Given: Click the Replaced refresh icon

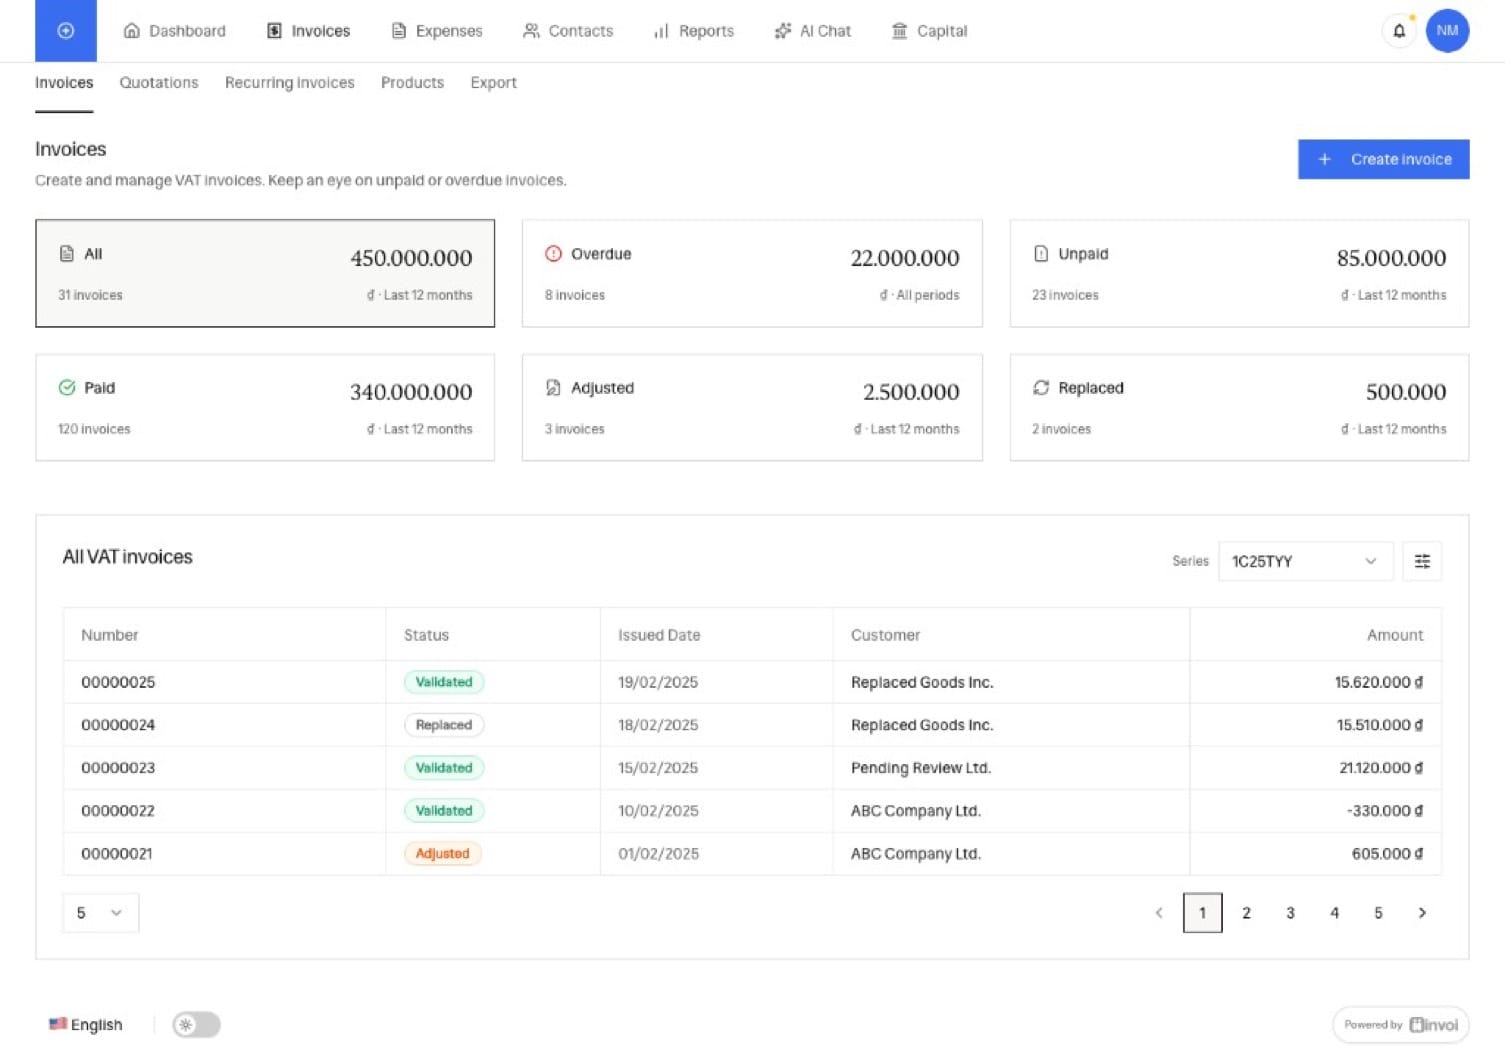Looking at the screenshot, I should pos(1041,388).
